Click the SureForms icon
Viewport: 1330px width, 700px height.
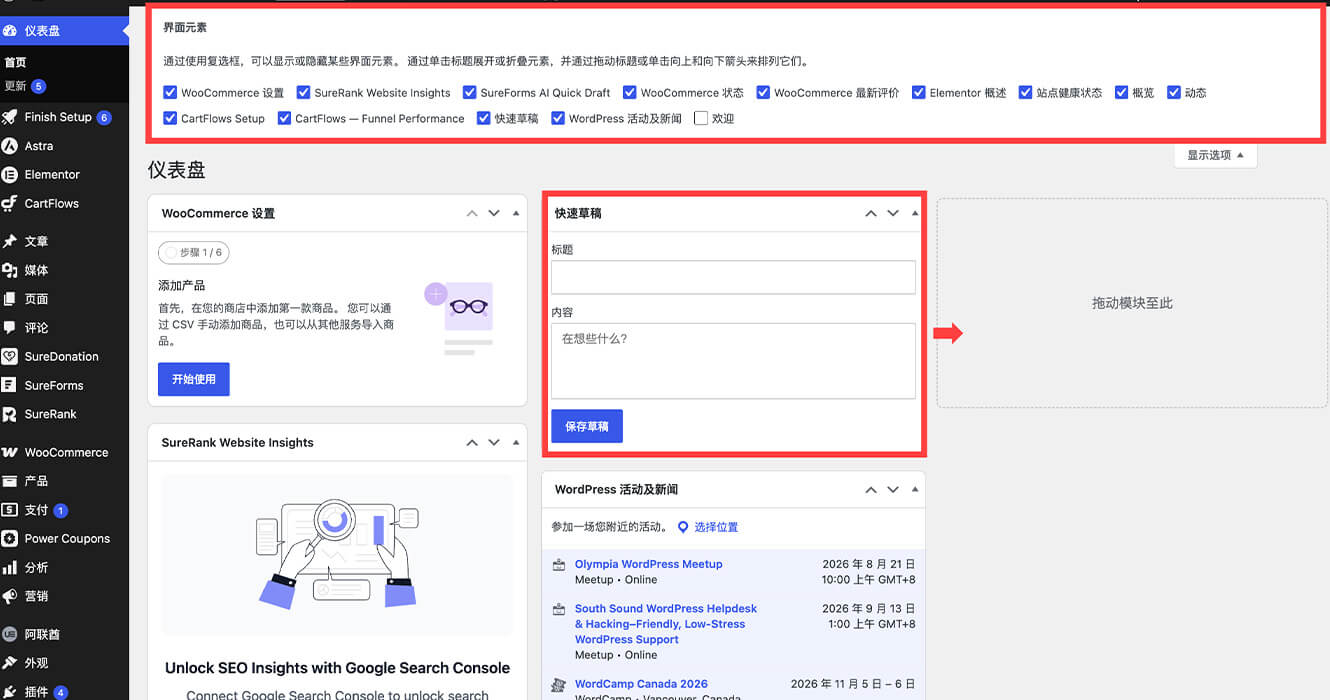[x=10, y=385]
